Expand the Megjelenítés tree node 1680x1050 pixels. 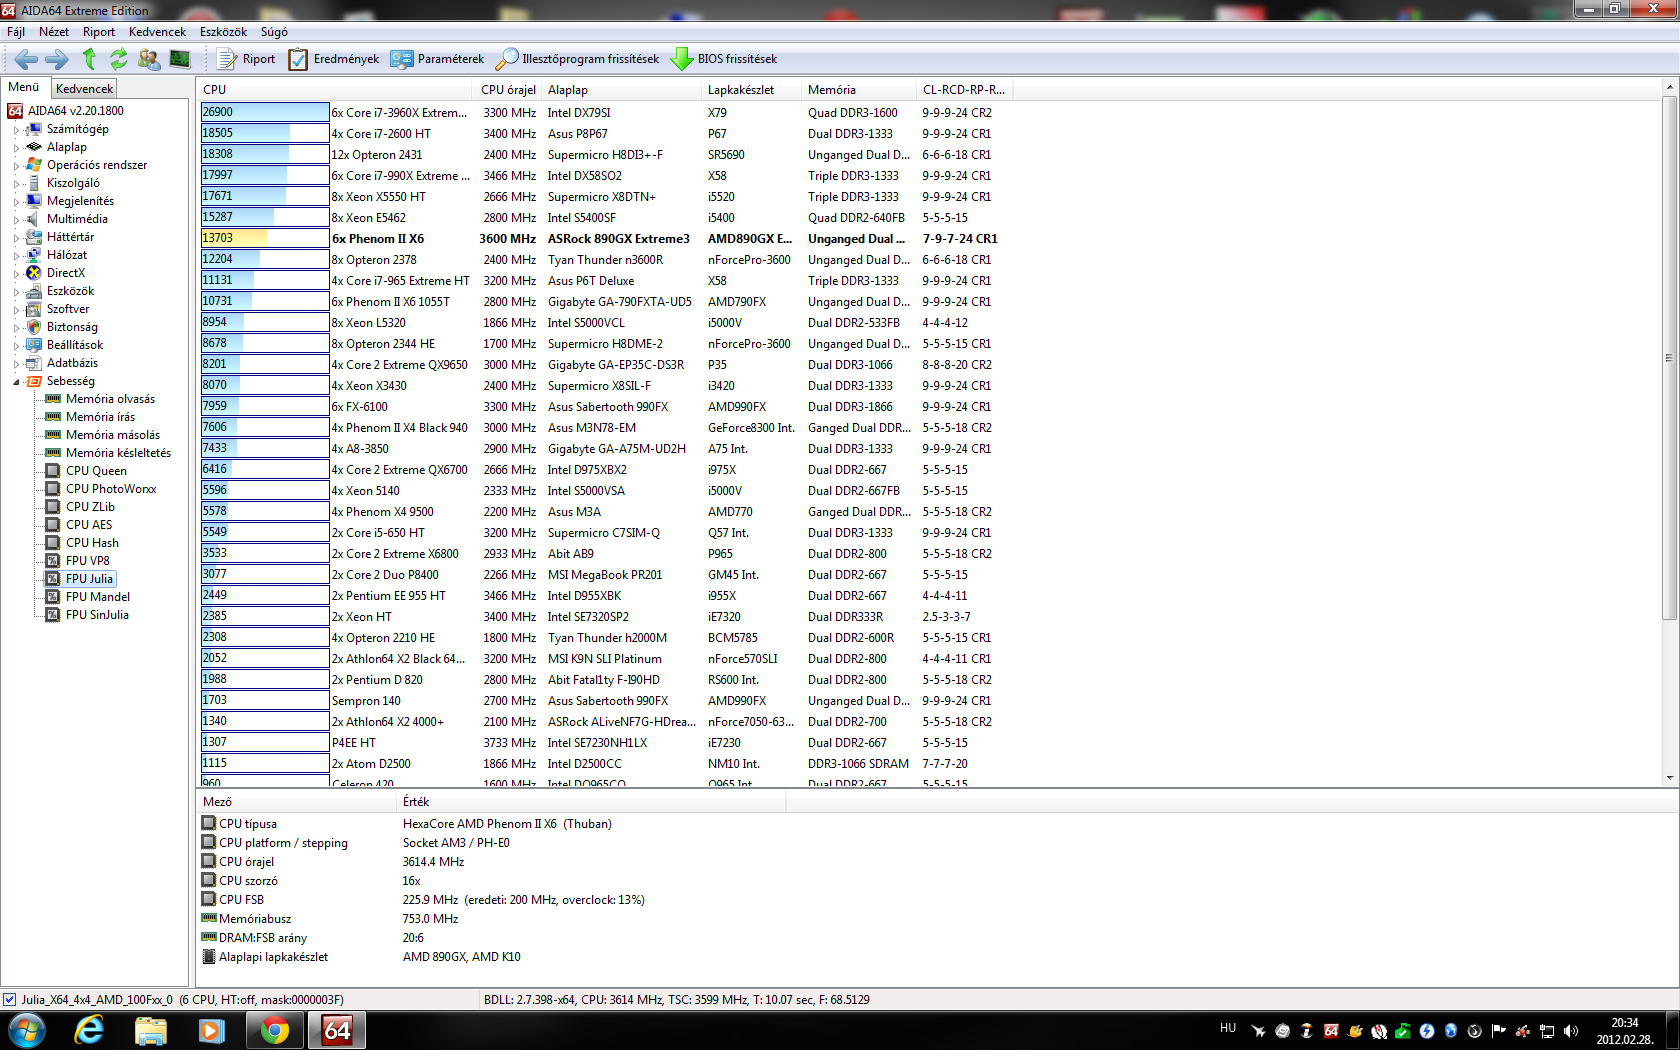point(16,201)
